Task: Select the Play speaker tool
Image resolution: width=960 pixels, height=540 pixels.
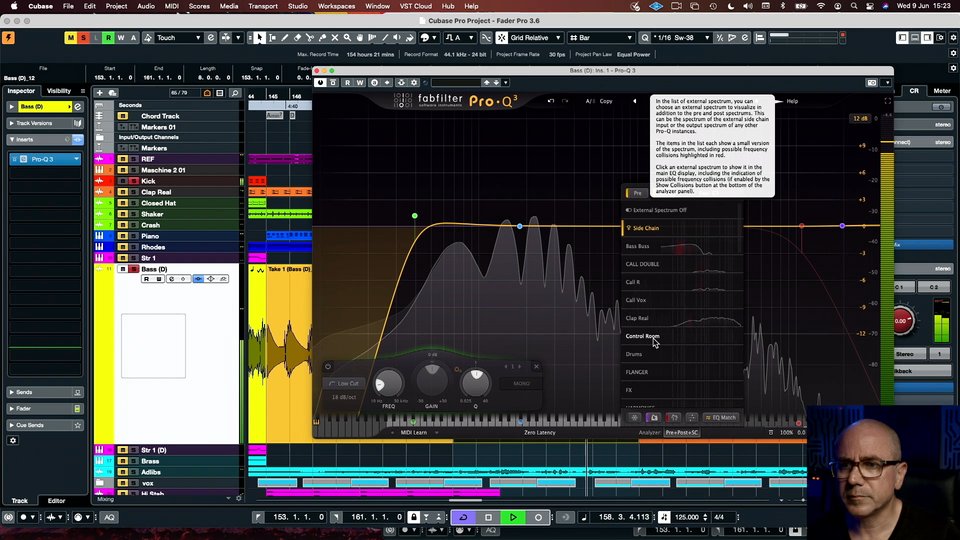Action: point(397,38)
